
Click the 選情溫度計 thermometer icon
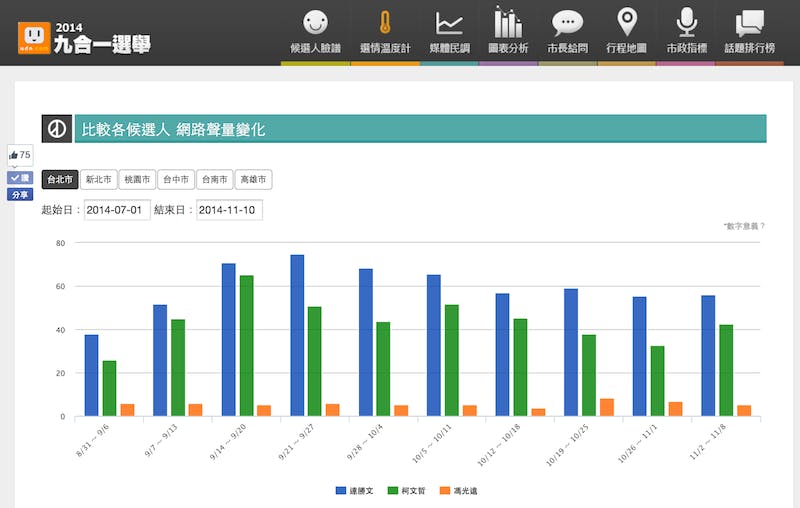(385, 22)
